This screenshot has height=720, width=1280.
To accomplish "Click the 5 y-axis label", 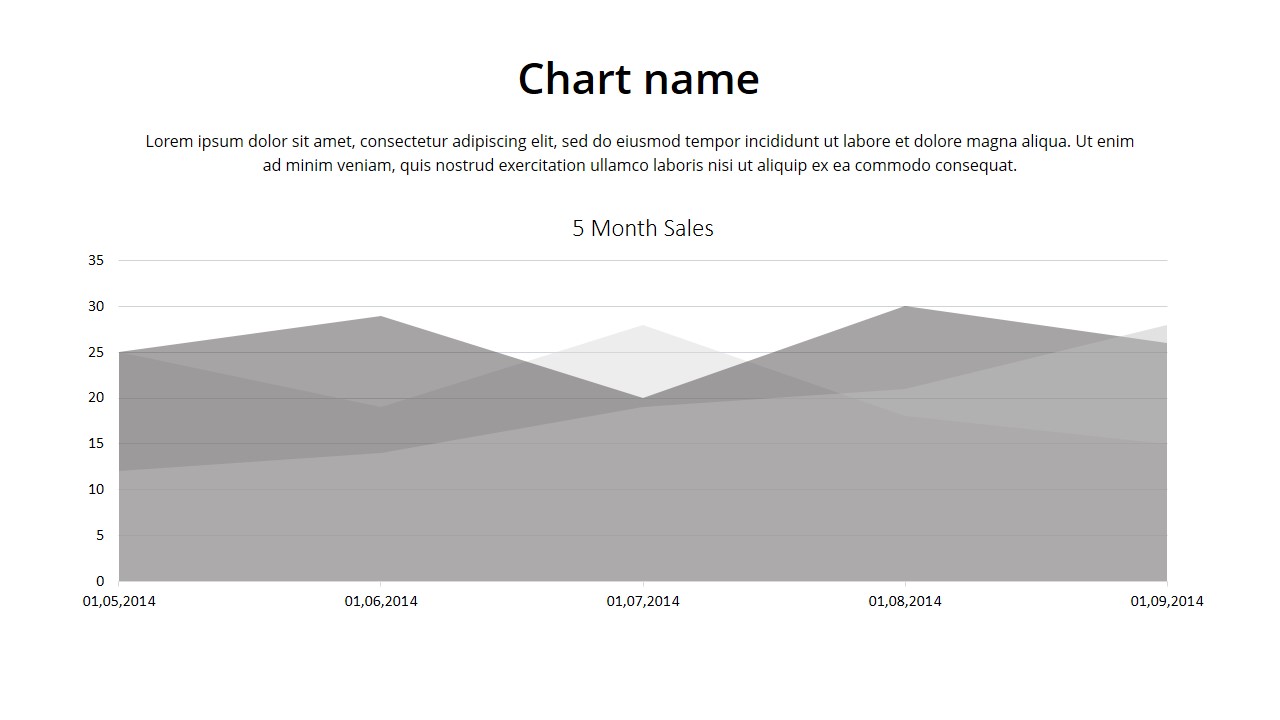I will 100,535.
